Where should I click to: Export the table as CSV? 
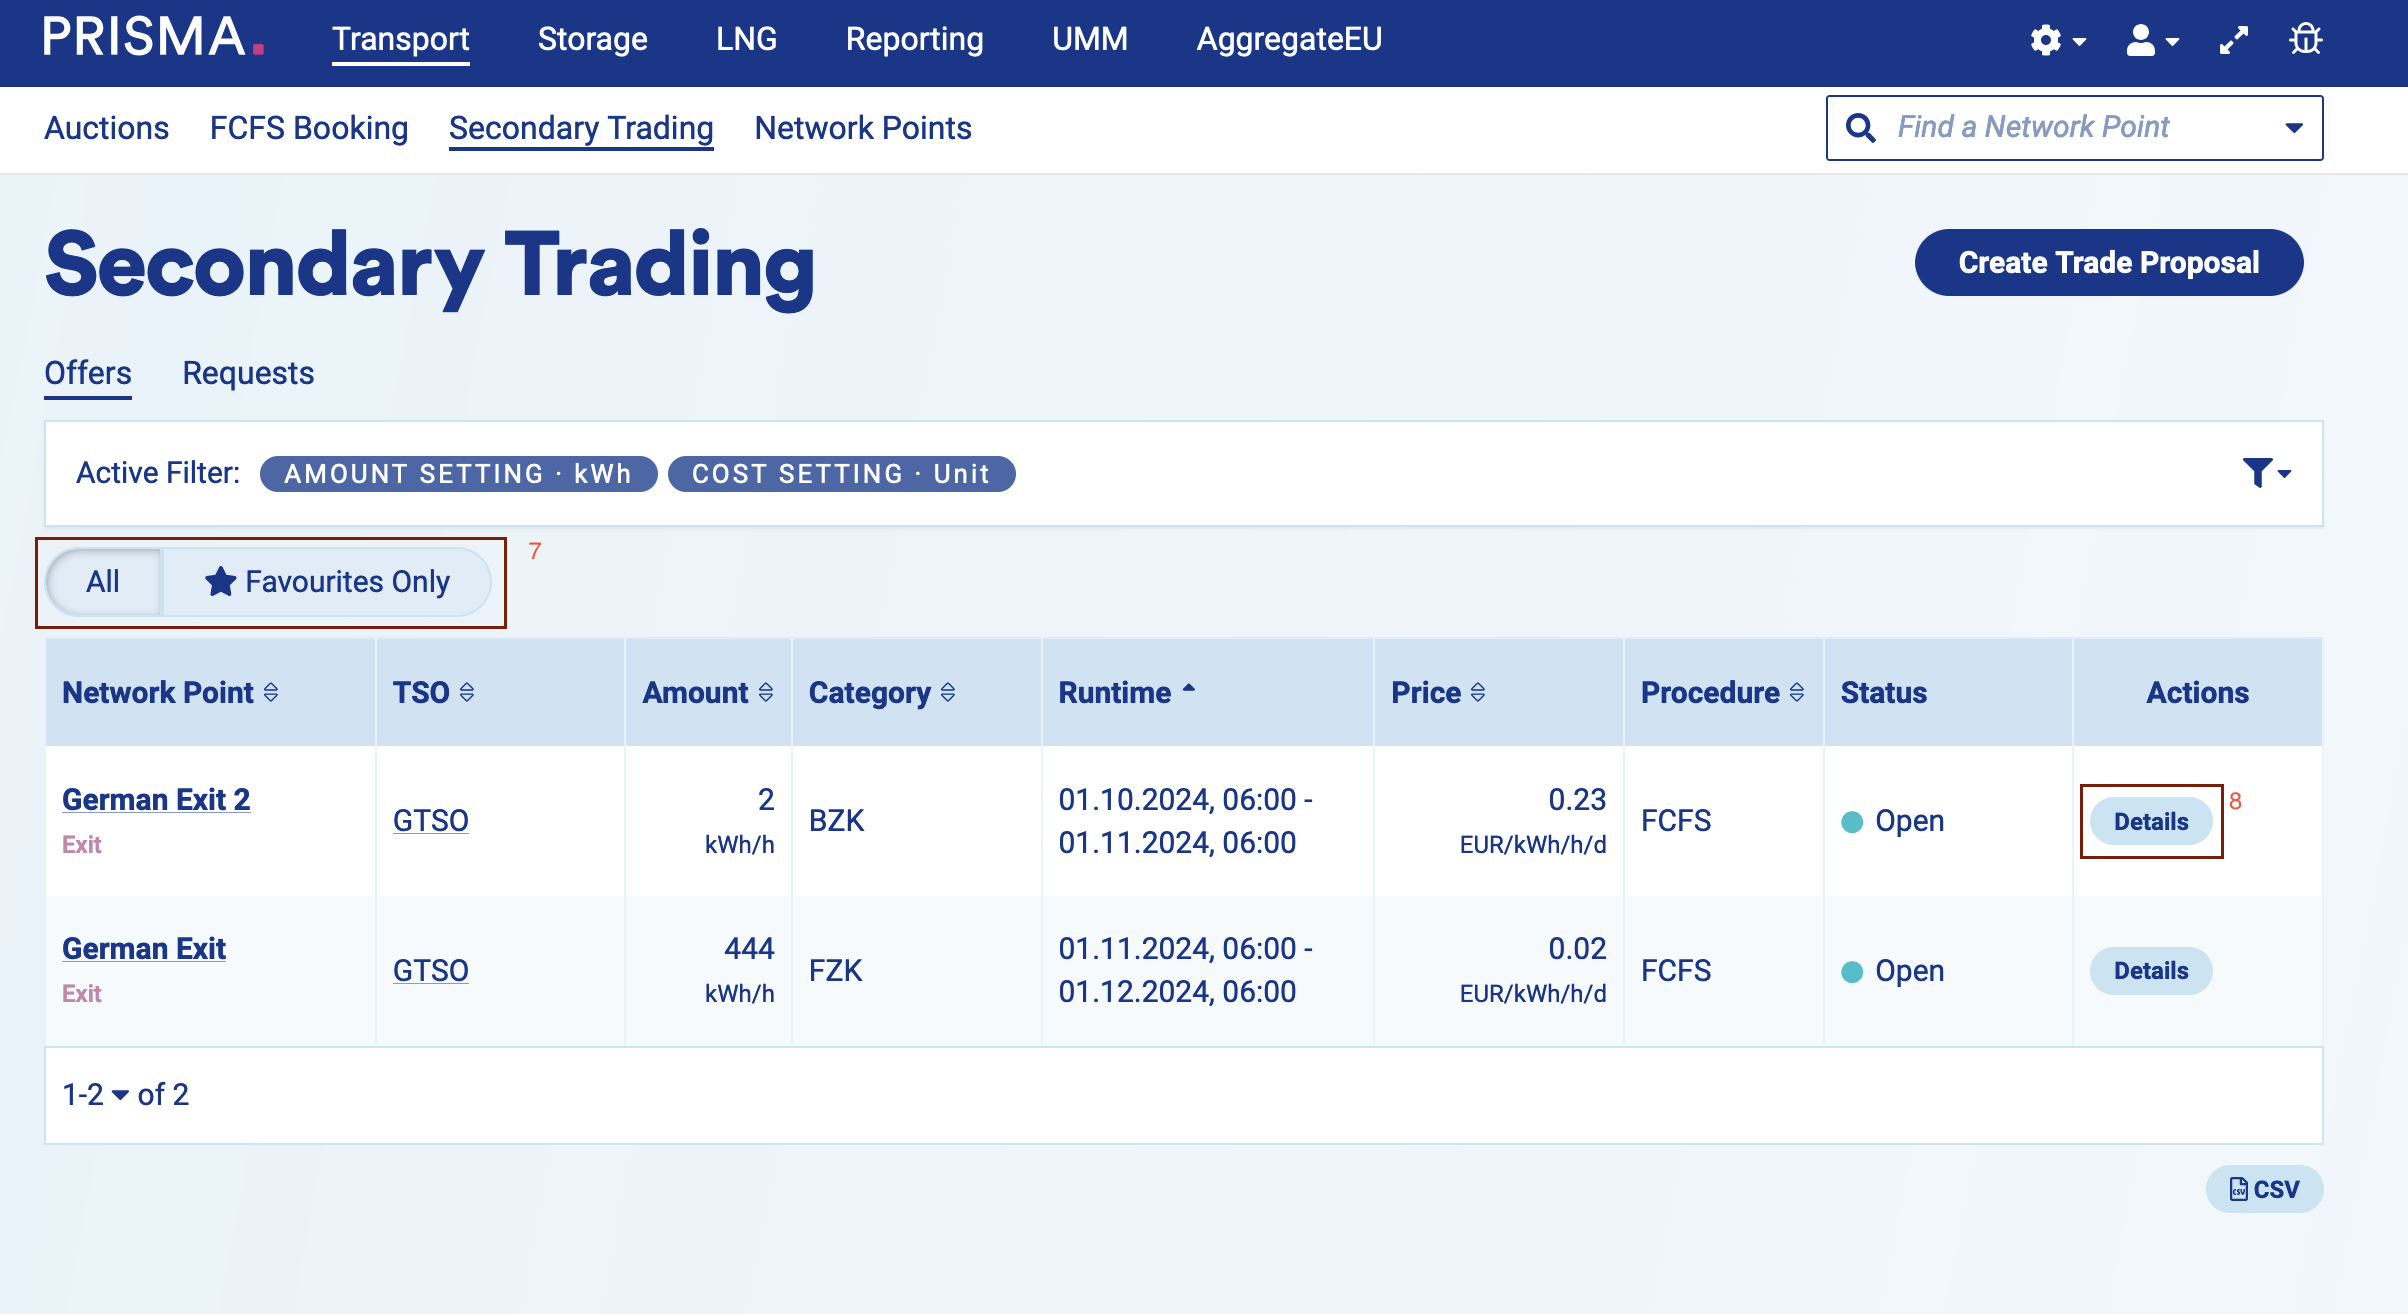click(x=2264, y=1189)
